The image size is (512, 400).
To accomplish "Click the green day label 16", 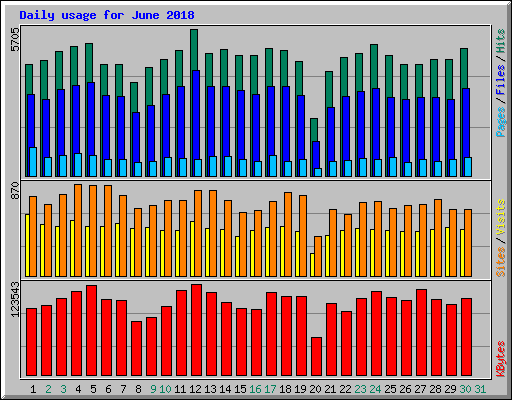I will (255, 389).
